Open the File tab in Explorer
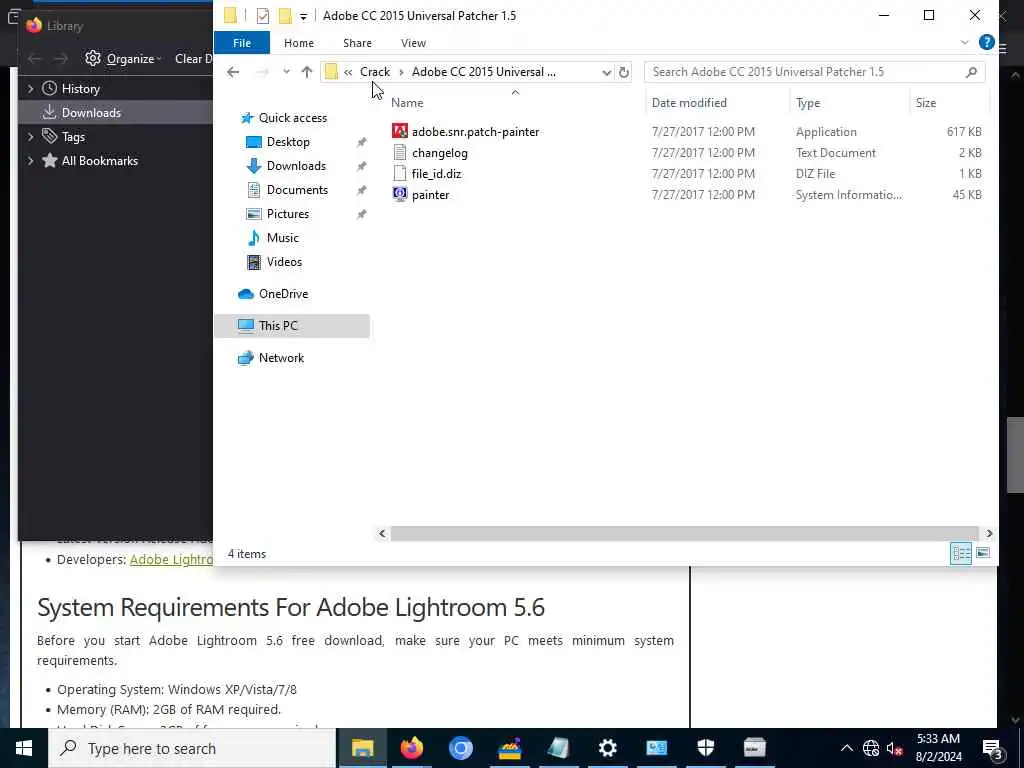1024x768 pixels. click(x=242, y=42)
